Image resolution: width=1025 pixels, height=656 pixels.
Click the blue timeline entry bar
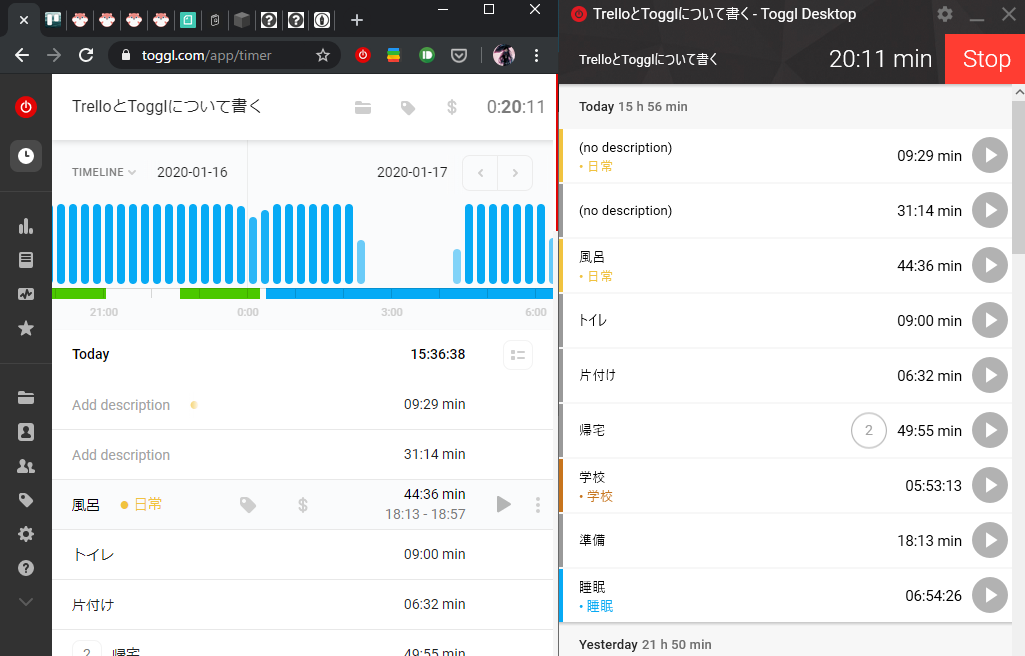[409, 294]
